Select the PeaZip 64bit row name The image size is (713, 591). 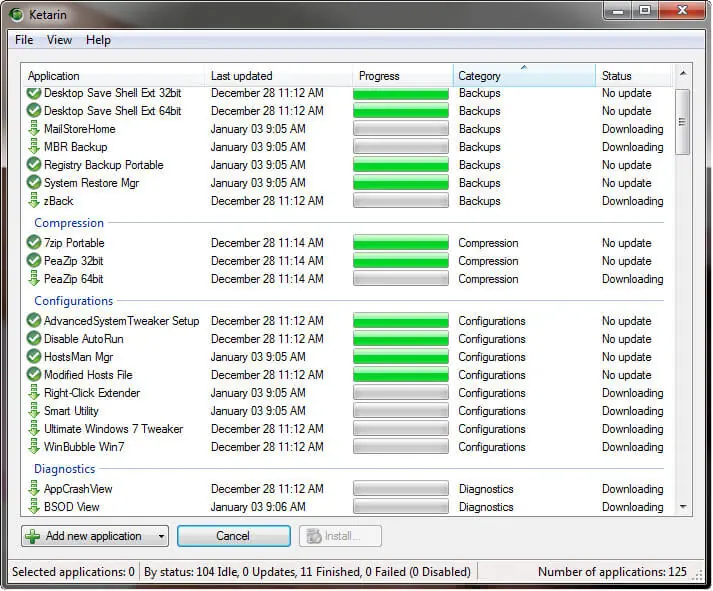pos(74,279)
